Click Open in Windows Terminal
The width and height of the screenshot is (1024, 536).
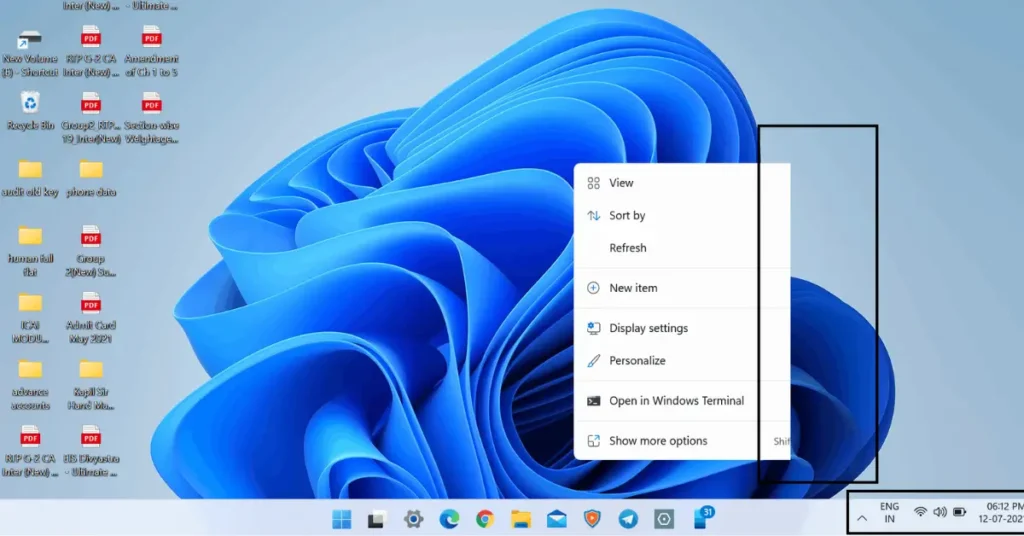(x=676, y=401)
